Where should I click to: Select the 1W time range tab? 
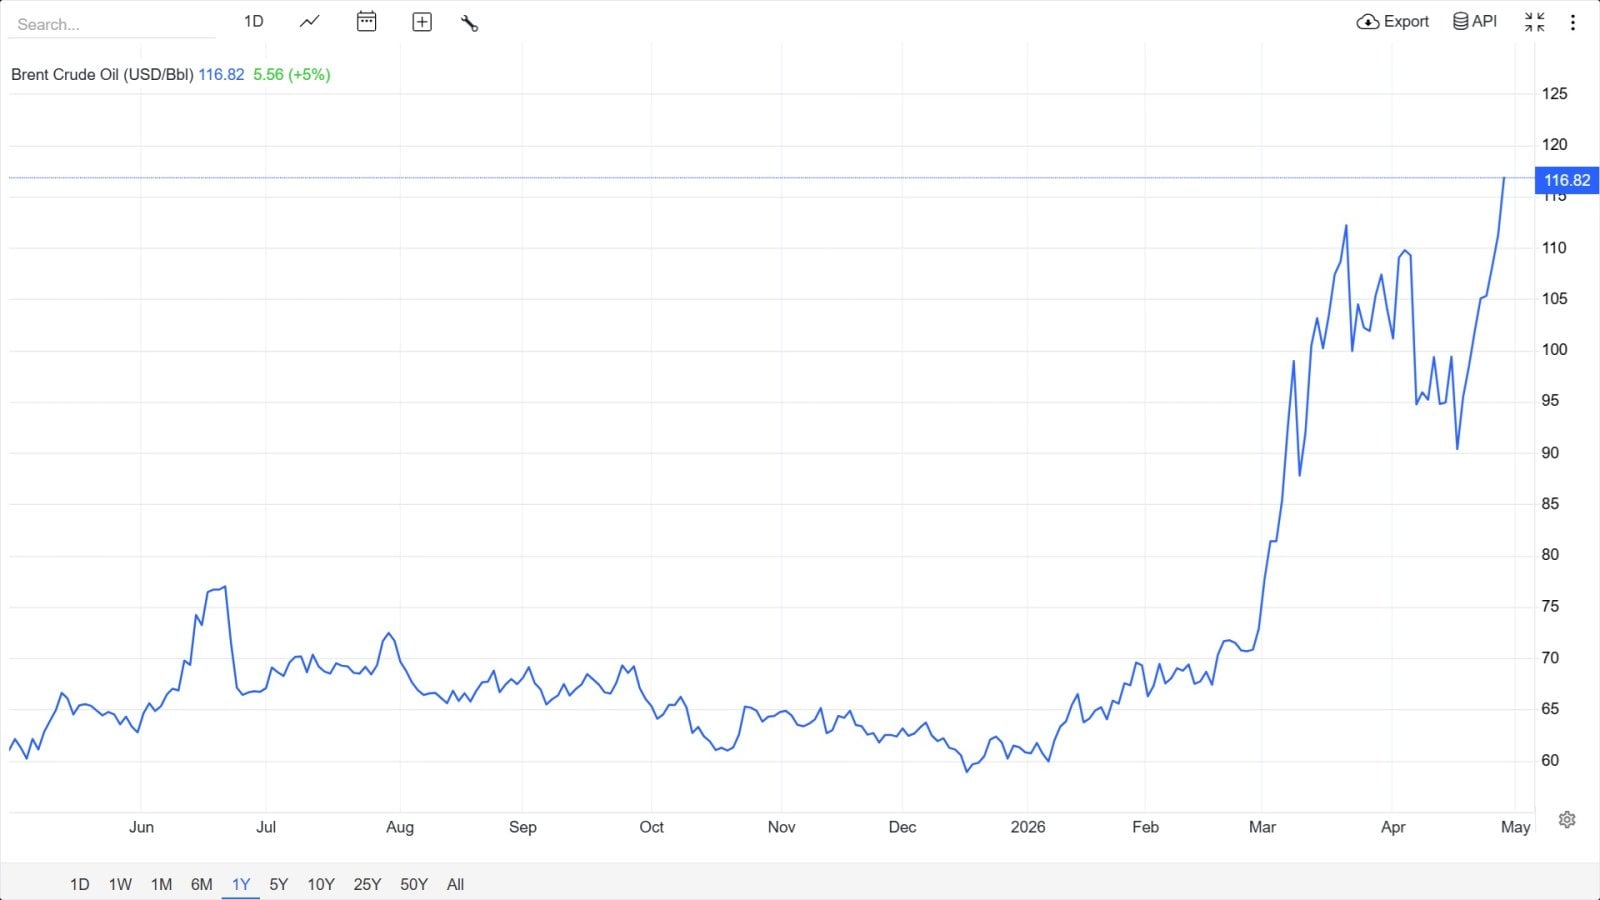tap(120, 884)
